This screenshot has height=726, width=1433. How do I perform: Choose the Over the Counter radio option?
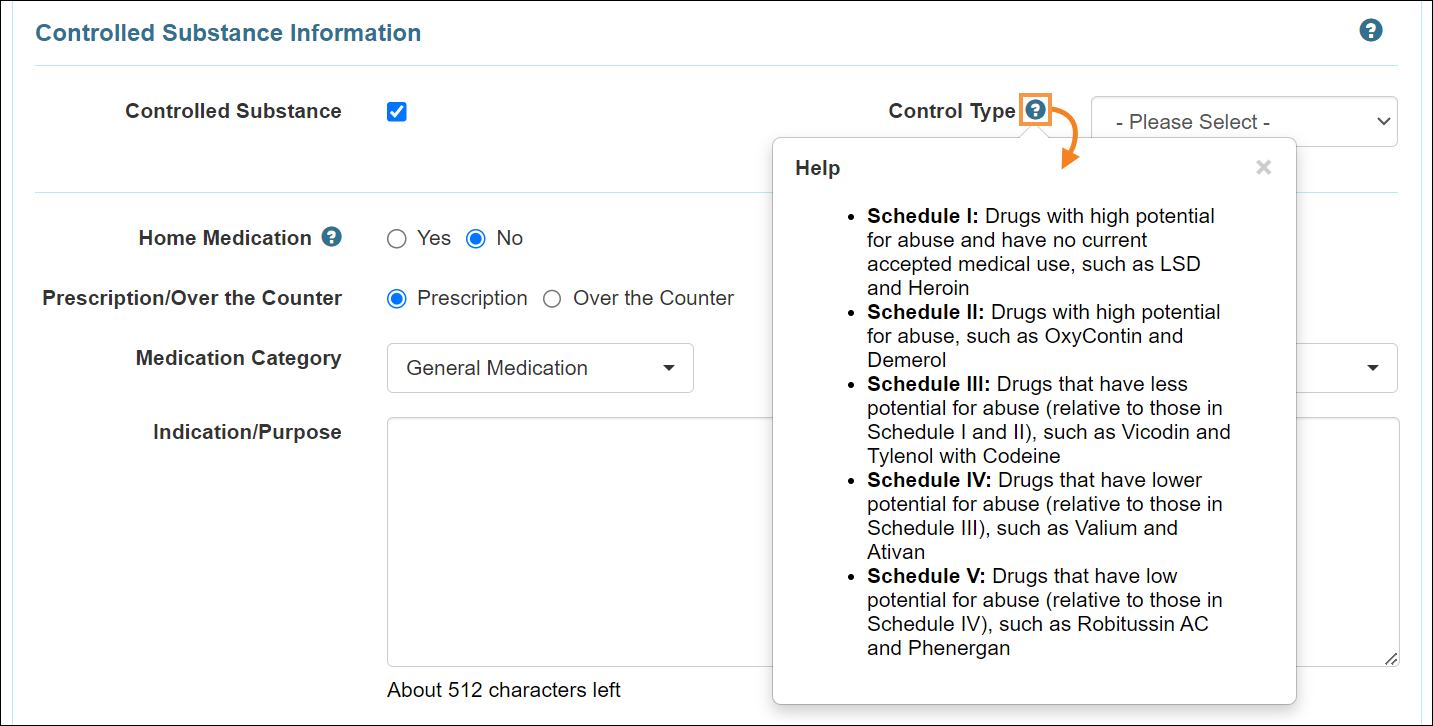552,299
